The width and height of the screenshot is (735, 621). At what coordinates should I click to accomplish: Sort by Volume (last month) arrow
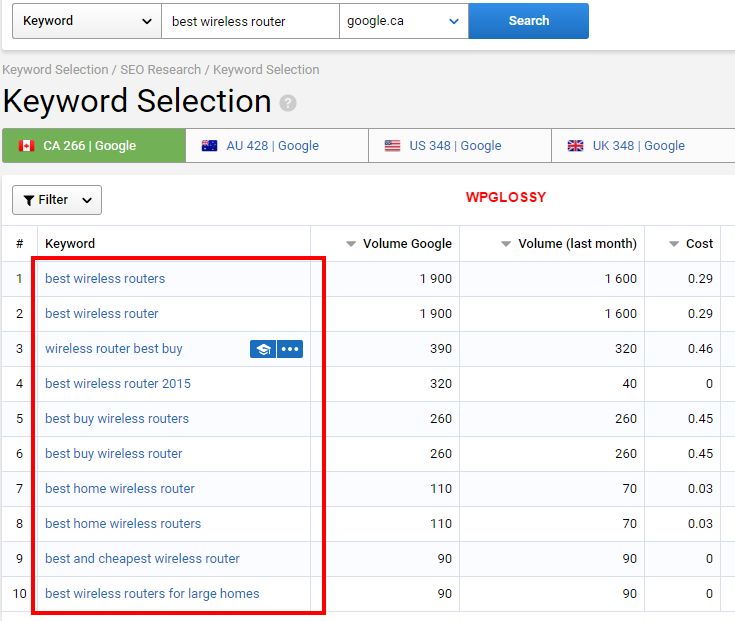point(506,244)
